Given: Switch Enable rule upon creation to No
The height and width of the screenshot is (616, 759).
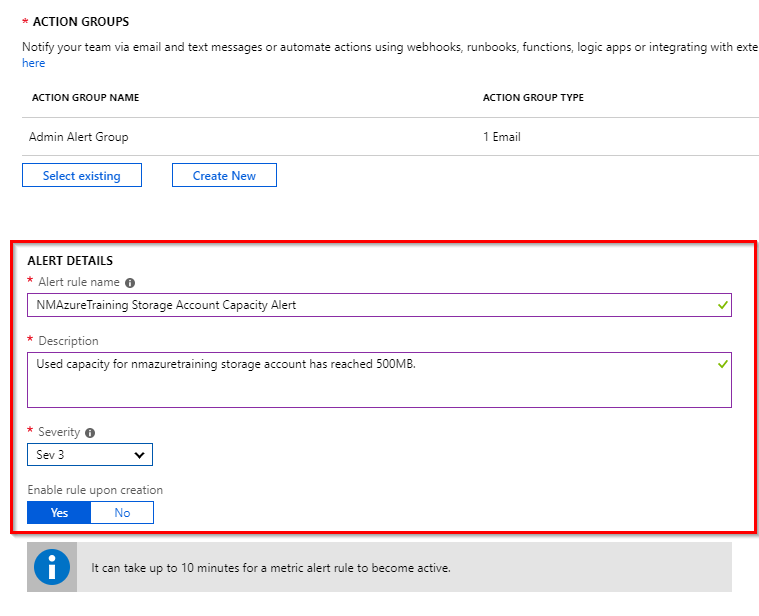Looking at the screenshot, I should pyautogui.click(x=122, y=512).
